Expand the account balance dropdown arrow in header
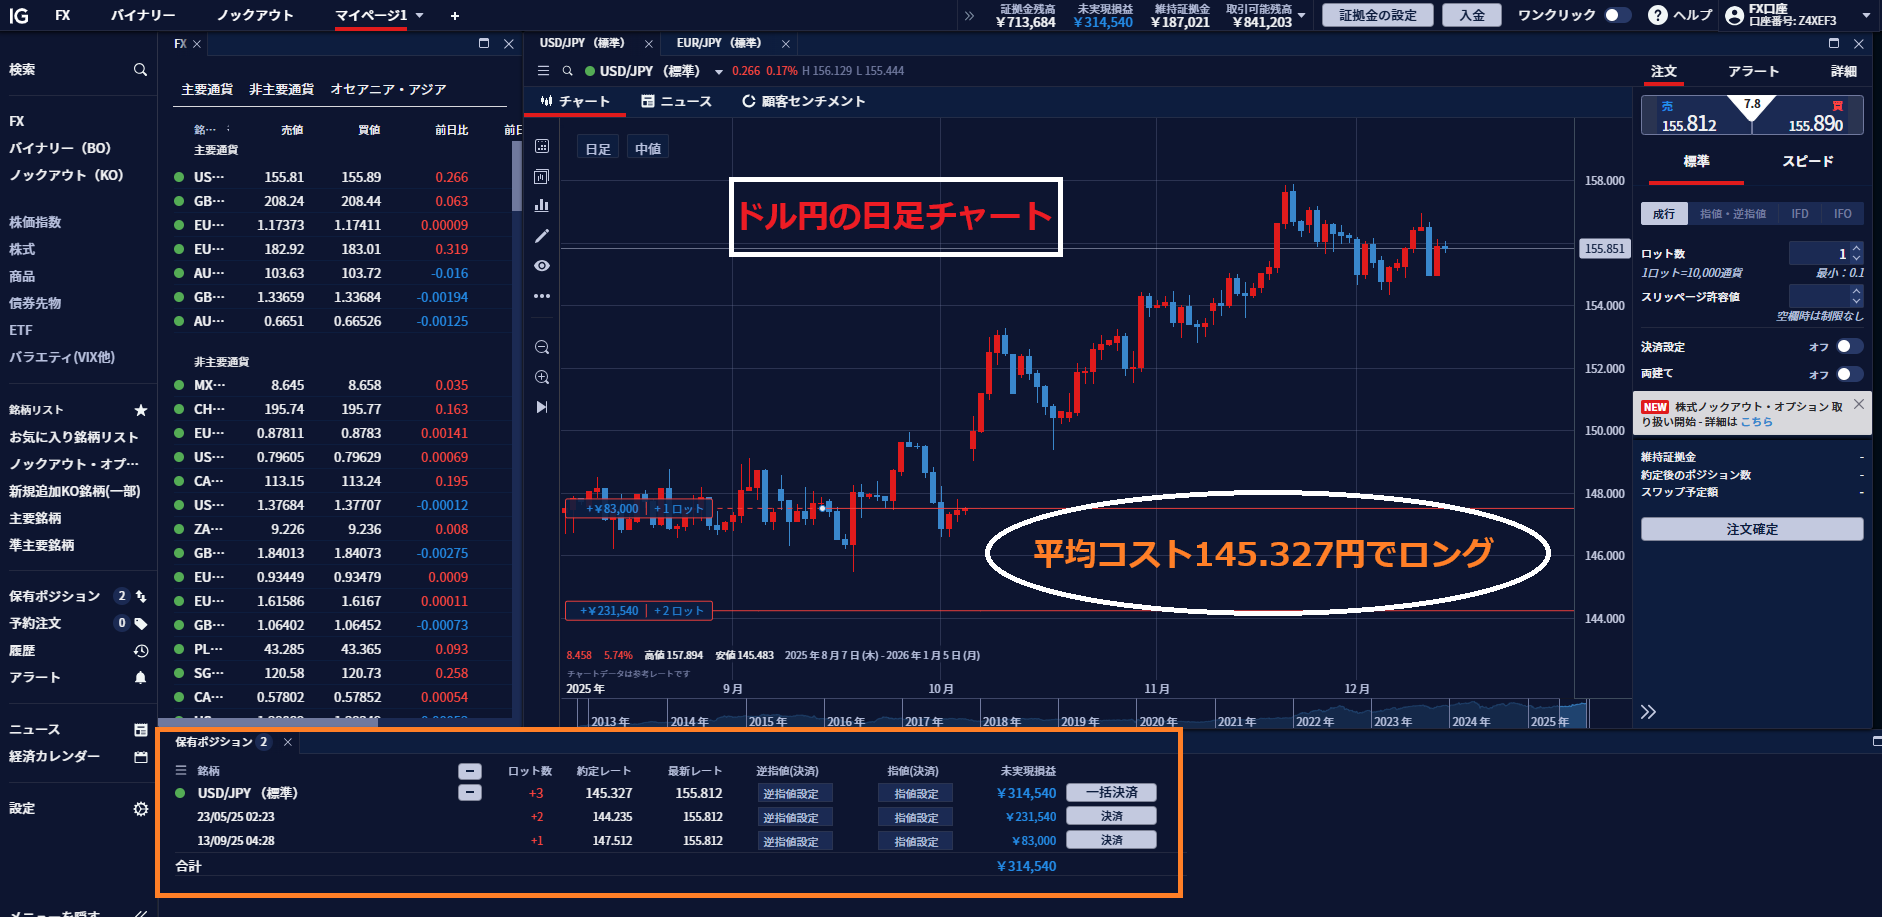1882x917 pixels. click(x=1301, y=15)
